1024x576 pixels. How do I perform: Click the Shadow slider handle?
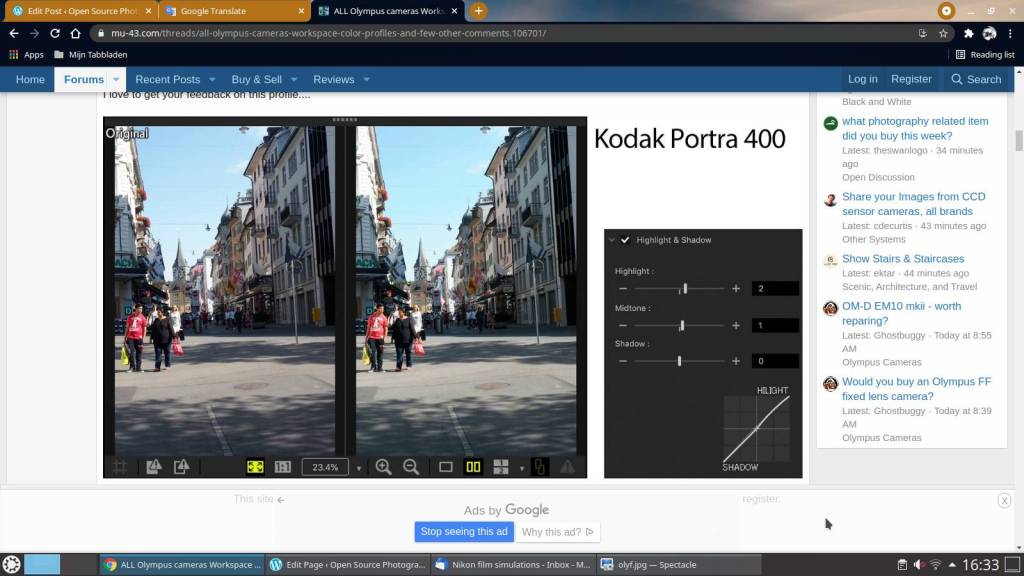click(679, 361)
